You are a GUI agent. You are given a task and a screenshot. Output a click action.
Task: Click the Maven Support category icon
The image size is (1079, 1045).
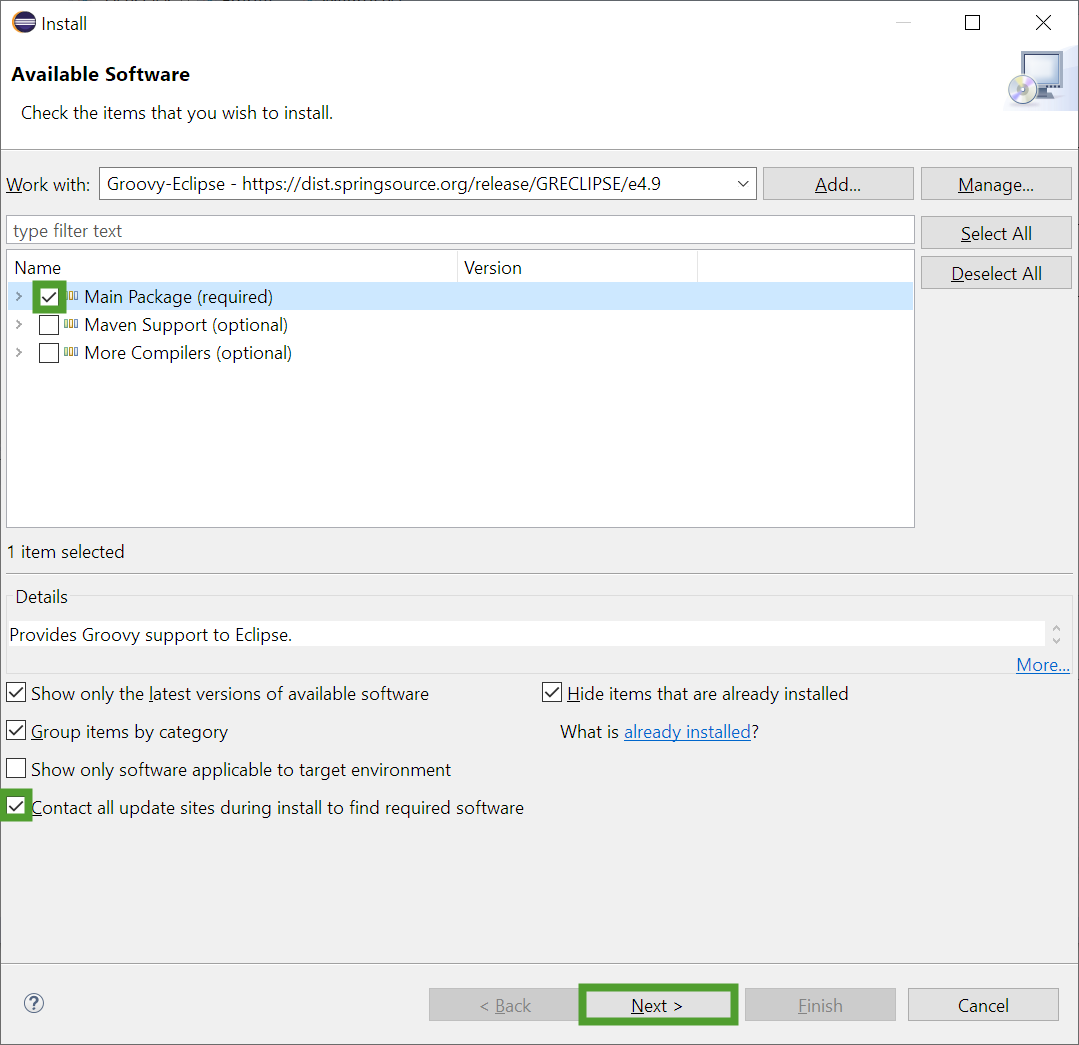tap(72, 325)
